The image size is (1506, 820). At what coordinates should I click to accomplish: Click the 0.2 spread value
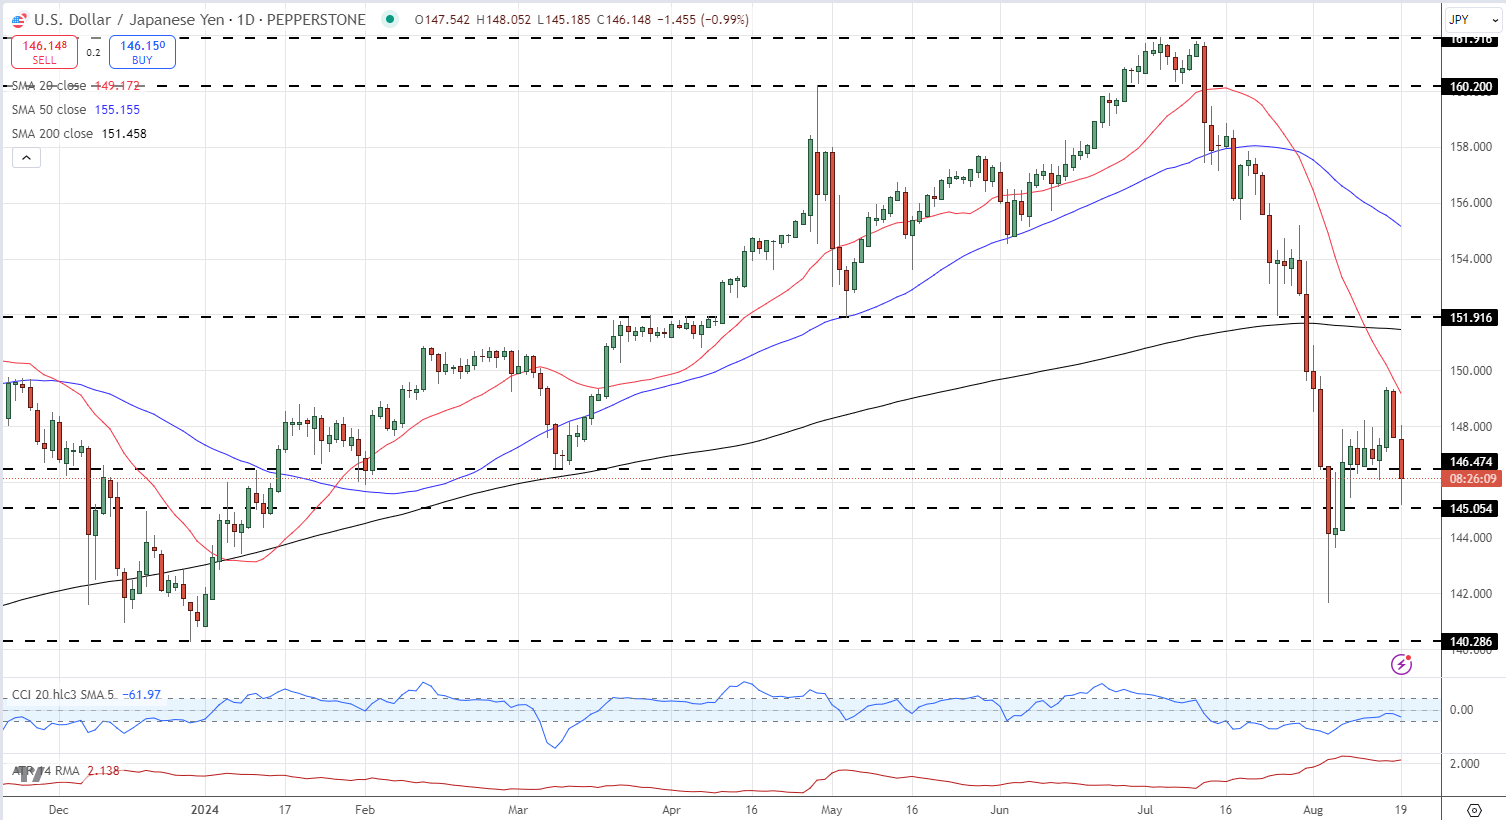pyautogui.click(x=93, y=53)
